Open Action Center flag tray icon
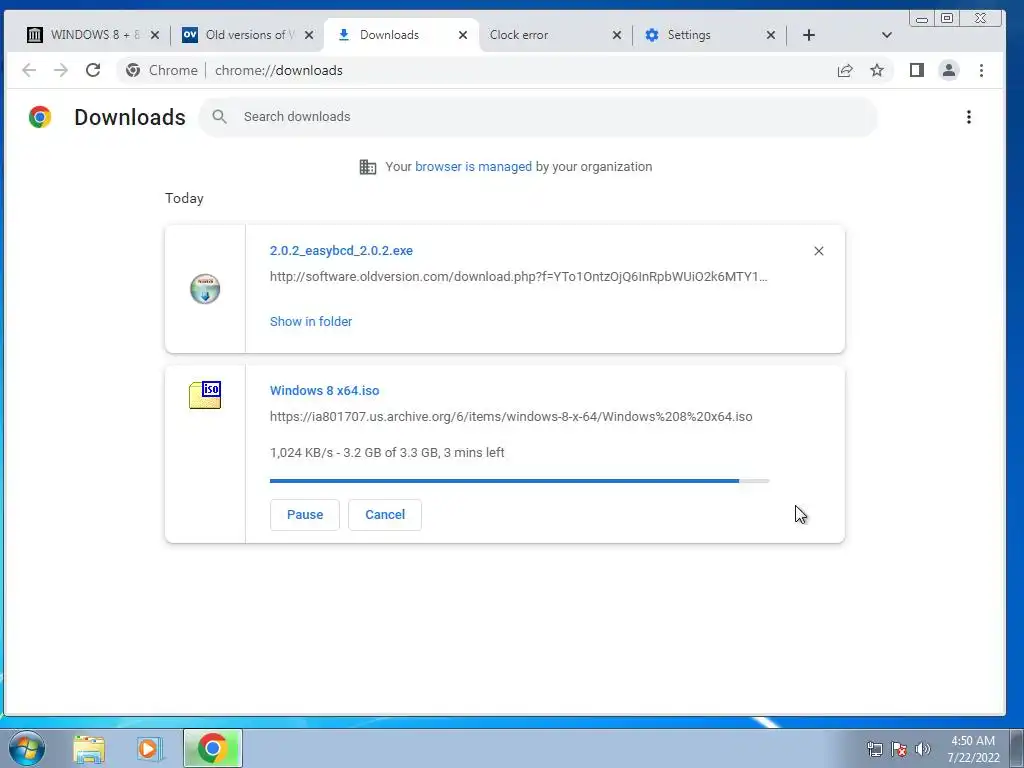Screen dimensions: 1024x768 (x=899, y=749)
